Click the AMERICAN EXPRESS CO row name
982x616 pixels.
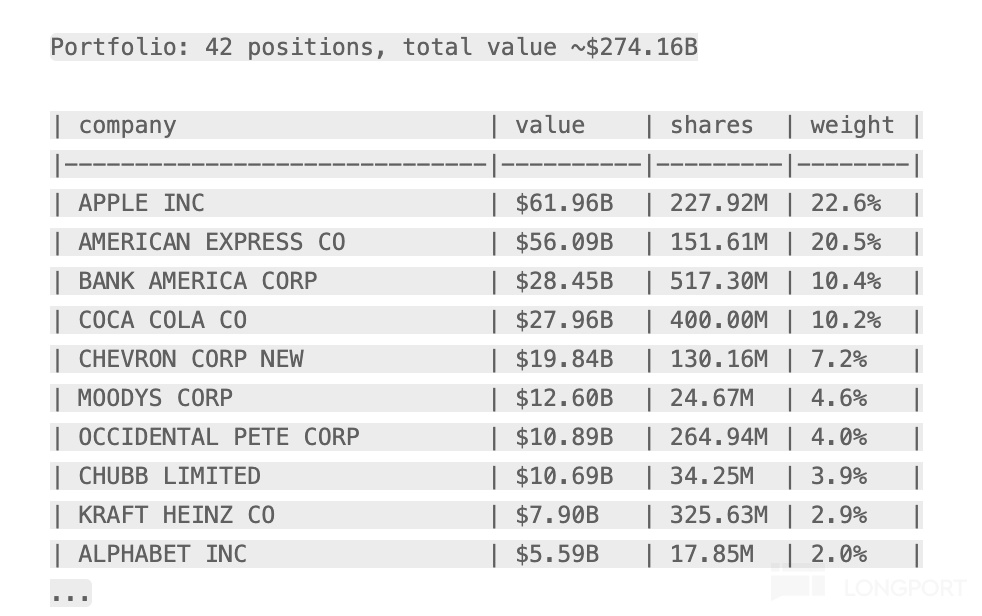click(211, 242)
